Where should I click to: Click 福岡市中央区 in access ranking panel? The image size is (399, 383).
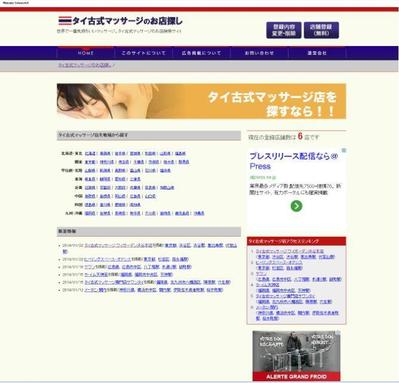pyautogui.click(x=284, y=290)
